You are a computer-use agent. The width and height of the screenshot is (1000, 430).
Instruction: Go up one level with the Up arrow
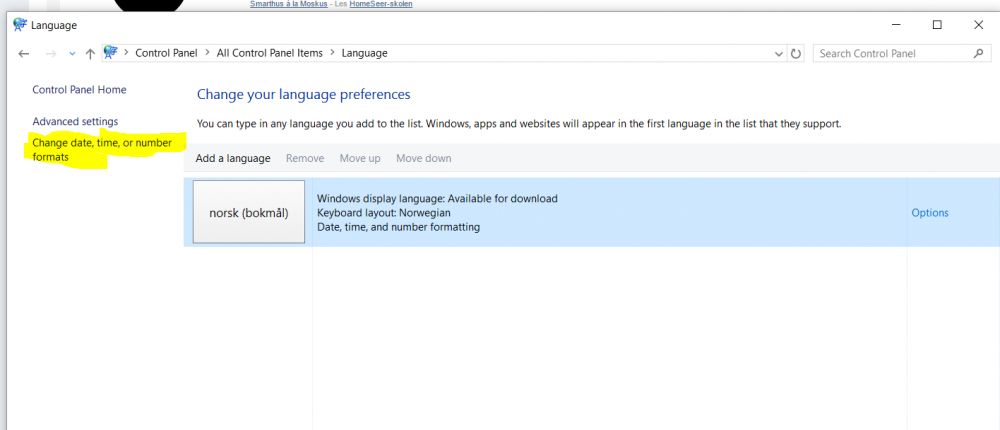90,53
